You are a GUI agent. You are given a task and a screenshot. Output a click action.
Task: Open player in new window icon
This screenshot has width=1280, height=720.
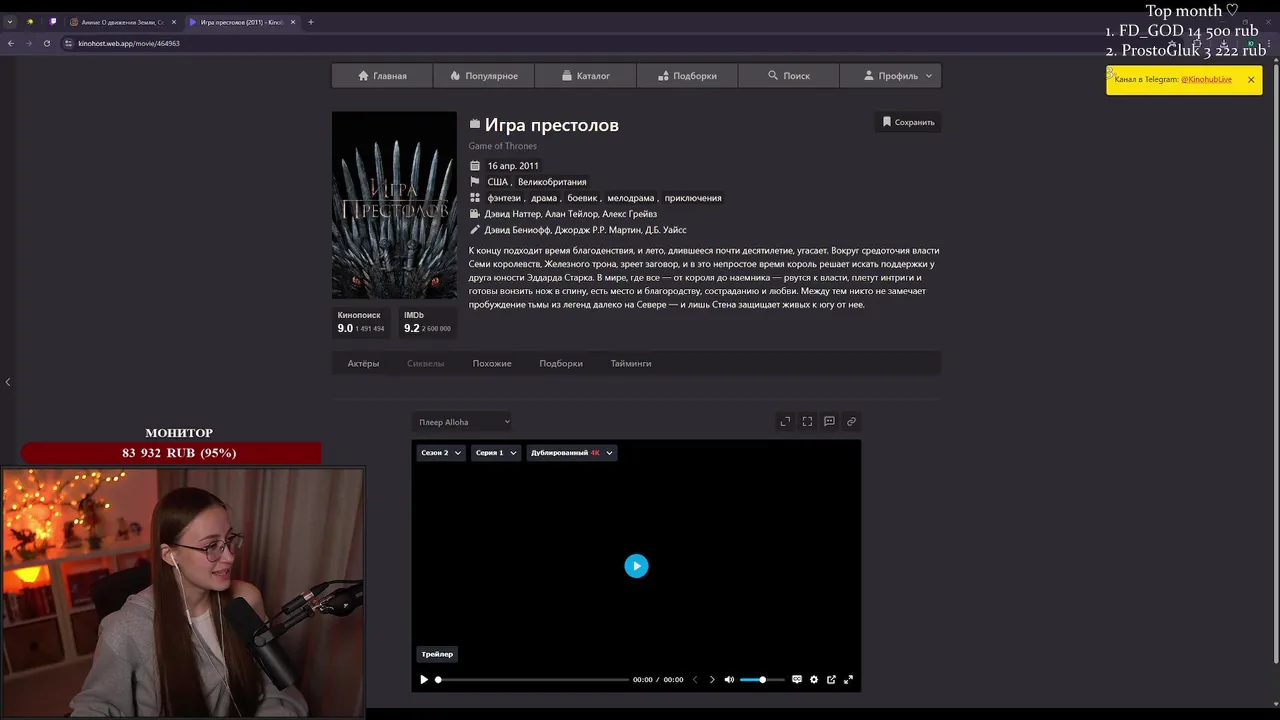(x=831, y=680)
